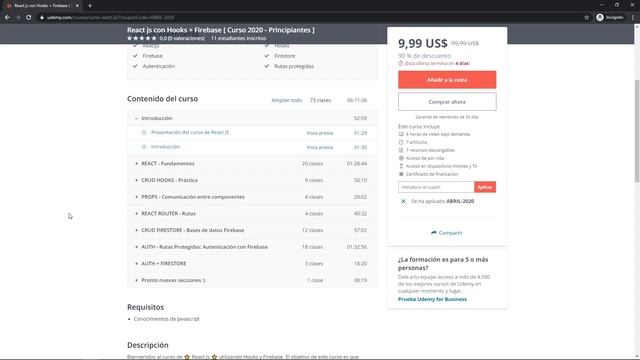Click the video icon next to 6 horas de vídeo
The width and height of the screenshot is (640, 360).
point(401,134)
